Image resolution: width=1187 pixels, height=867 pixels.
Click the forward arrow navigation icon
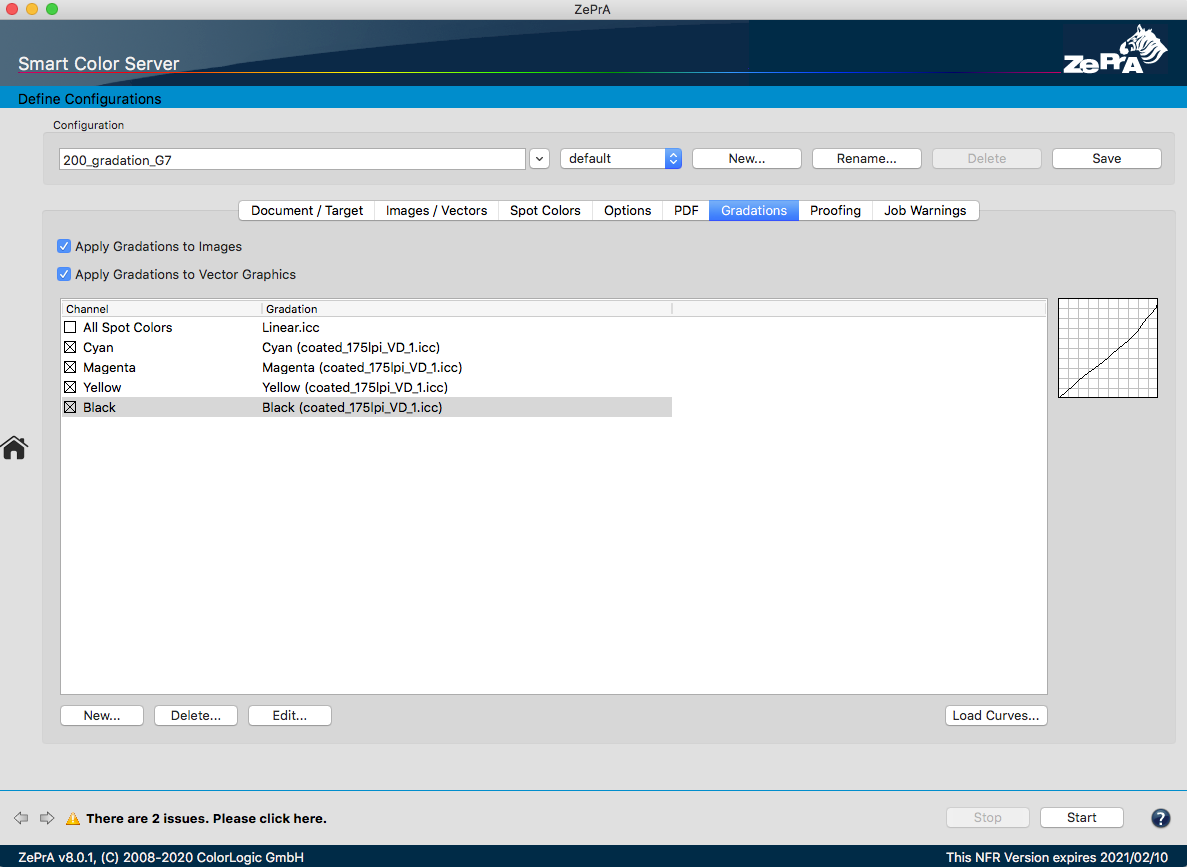[47, 818]
